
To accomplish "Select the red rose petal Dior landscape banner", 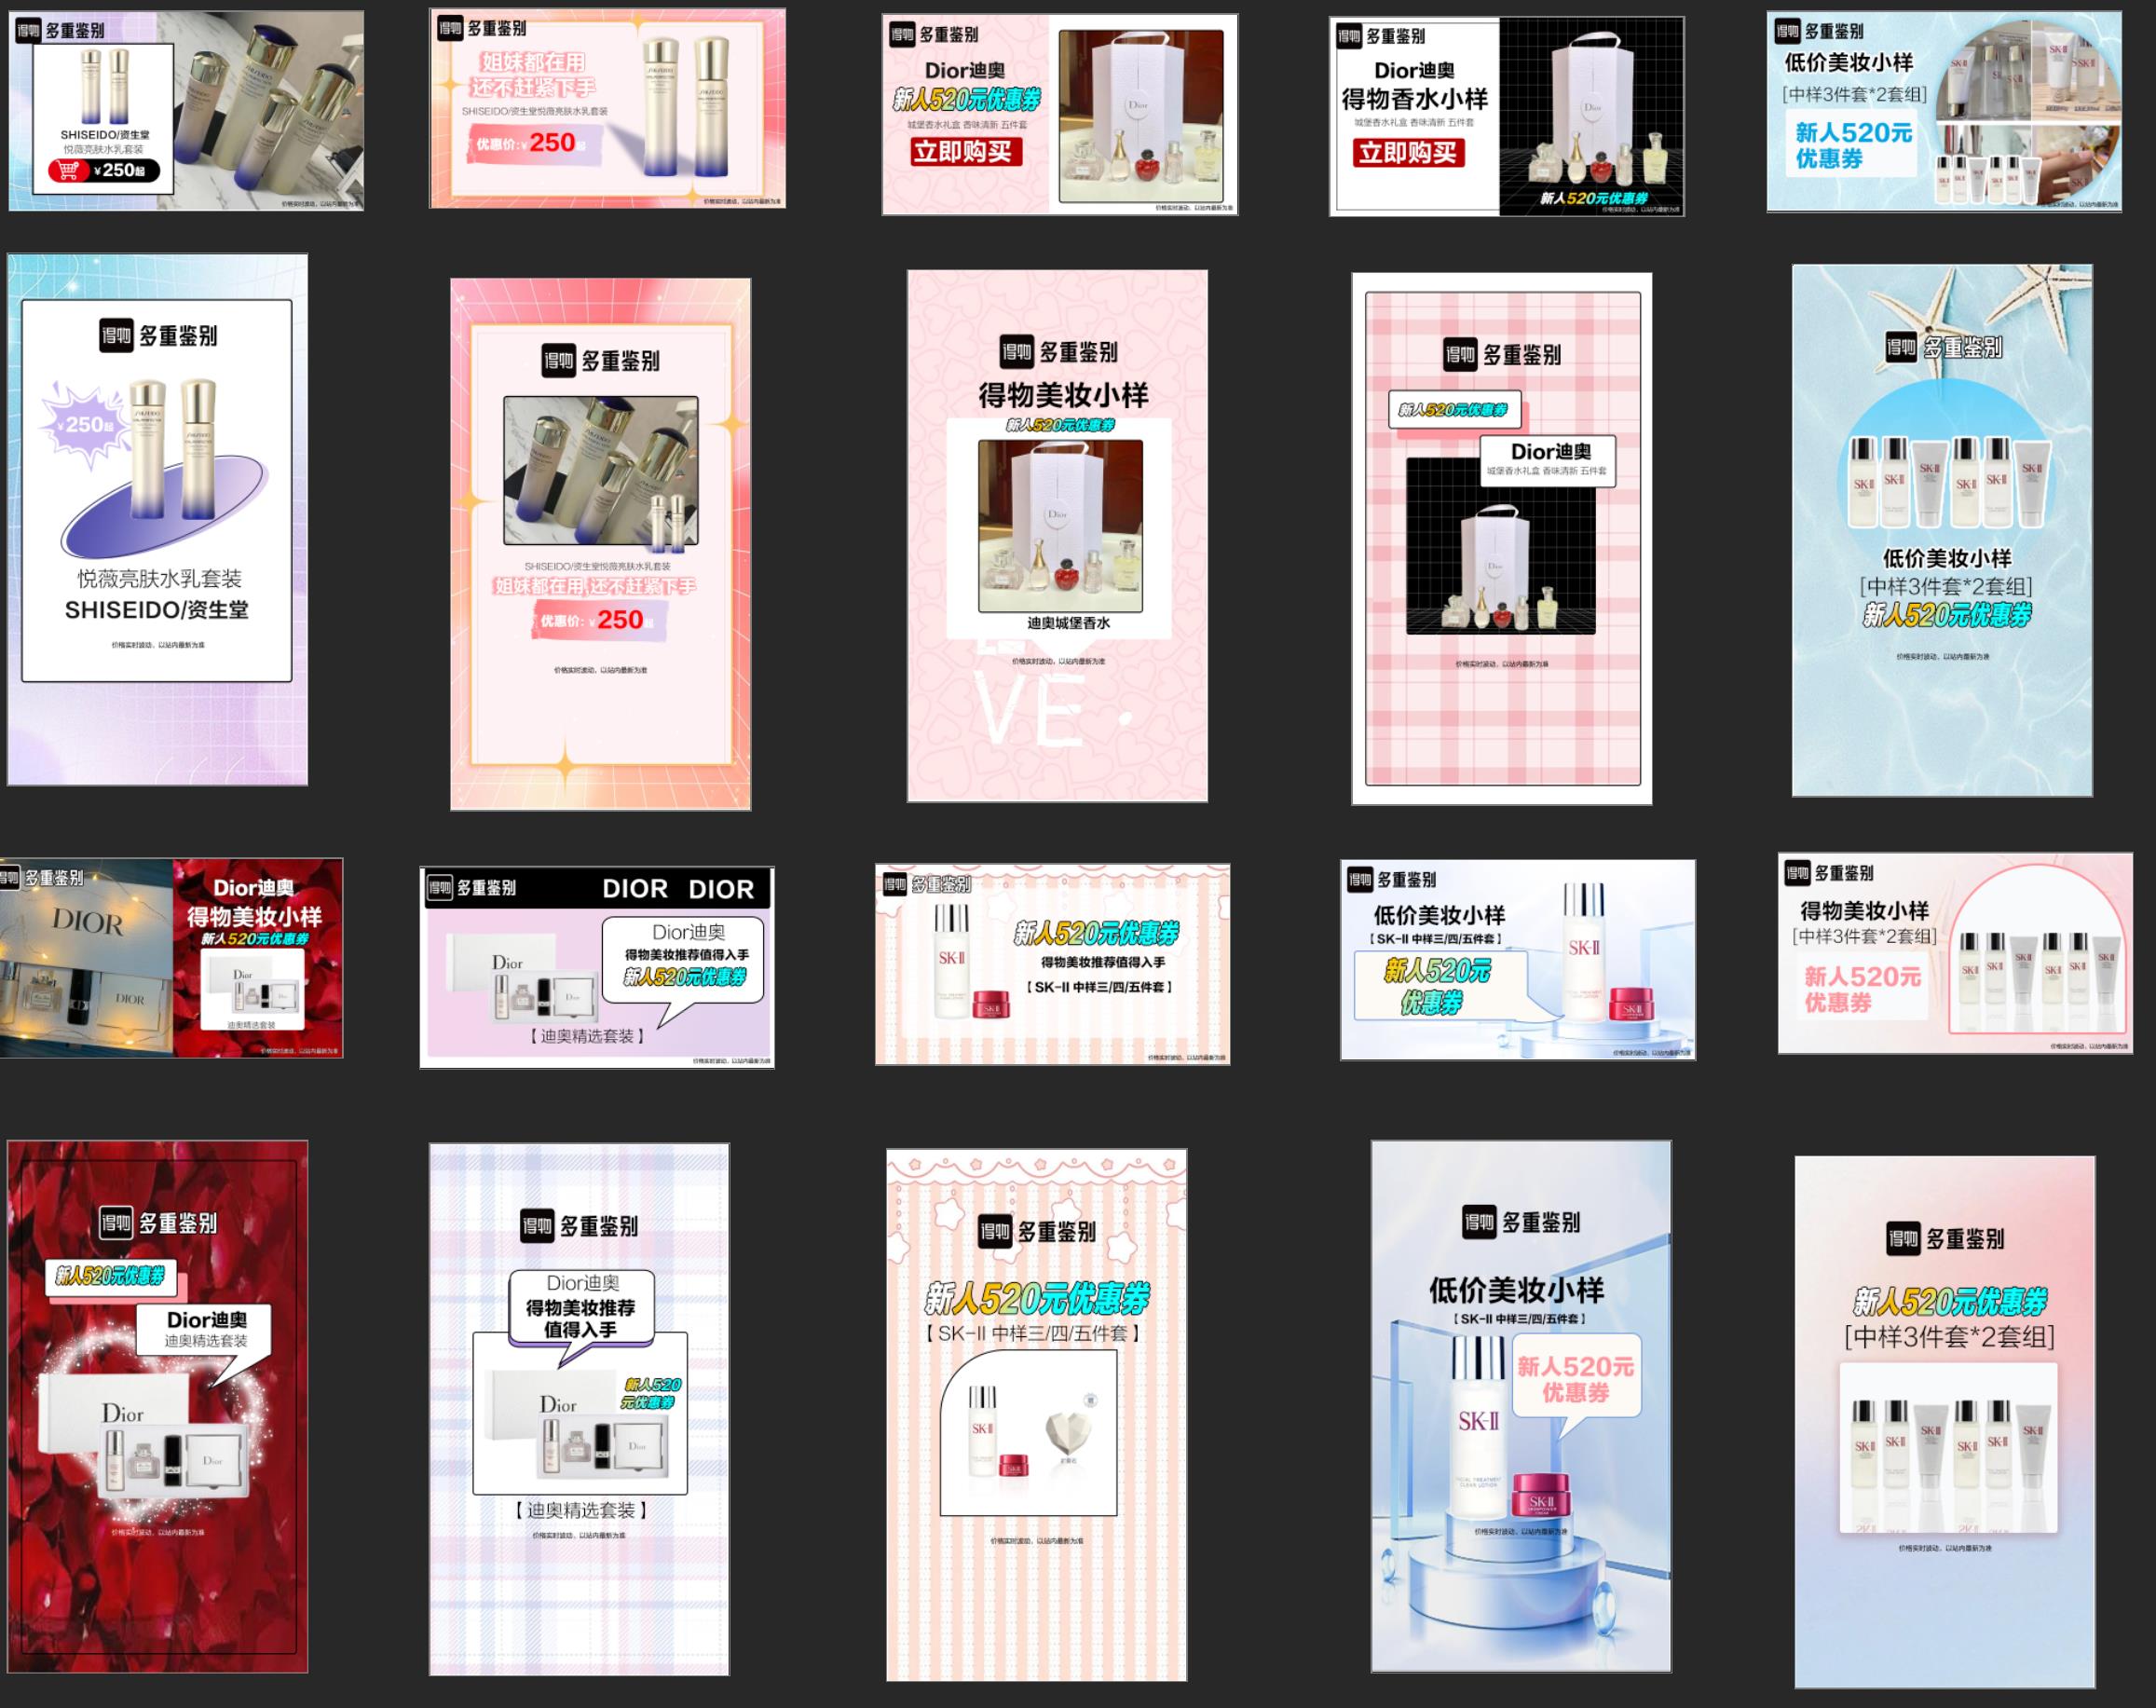I will 171,957.
